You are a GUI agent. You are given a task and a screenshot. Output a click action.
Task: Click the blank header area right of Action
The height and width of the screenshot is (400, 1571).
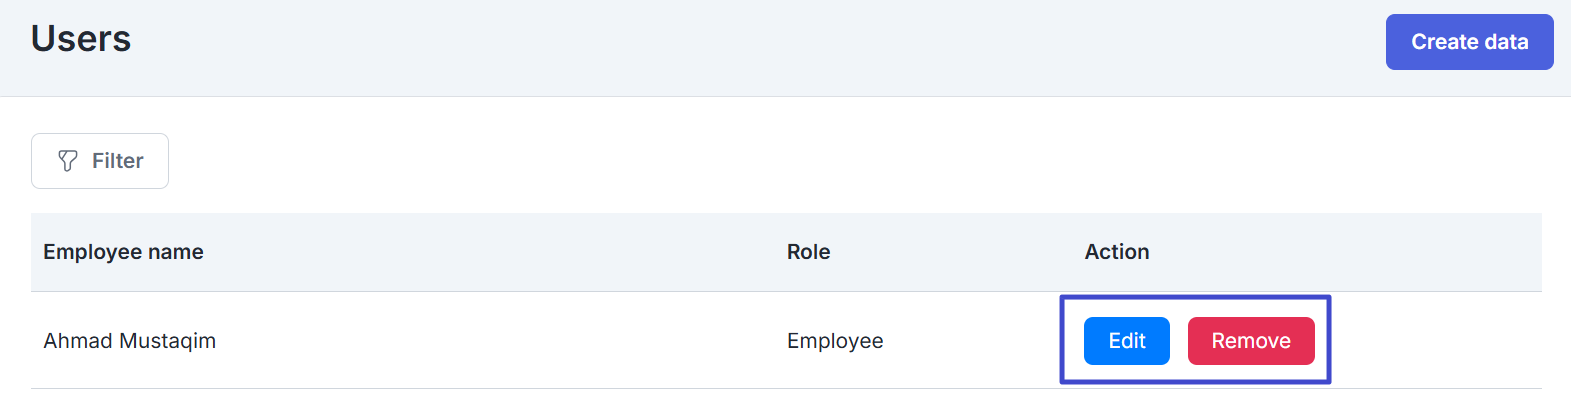(x=1350, y=252)
